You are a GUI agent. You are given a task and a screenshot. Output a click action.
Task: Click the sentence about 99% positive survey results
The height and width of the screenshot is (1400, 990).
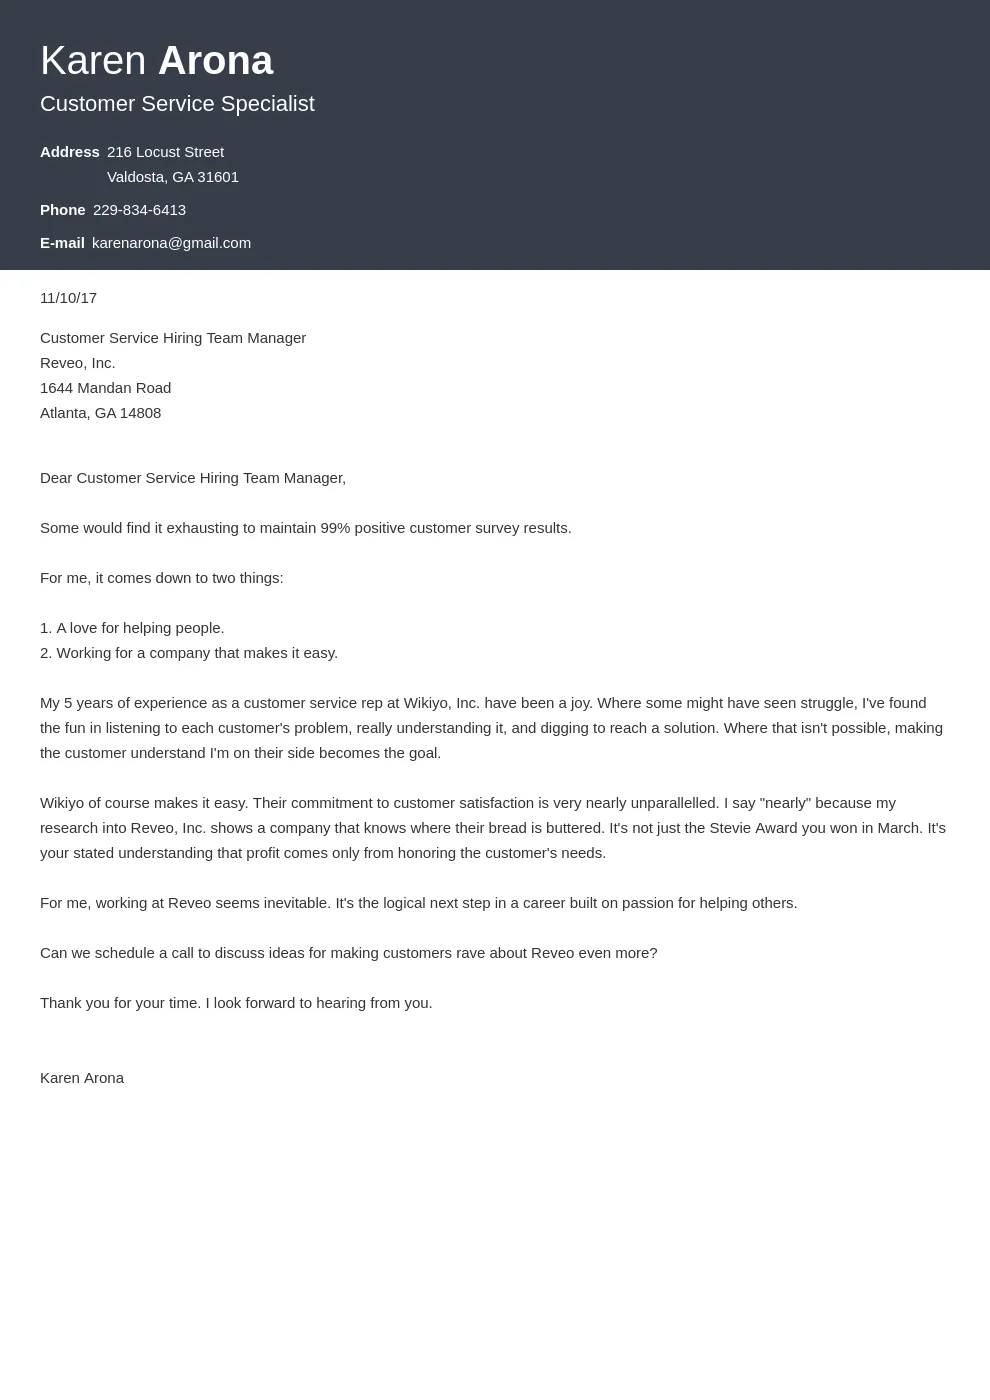coord(305,528)
